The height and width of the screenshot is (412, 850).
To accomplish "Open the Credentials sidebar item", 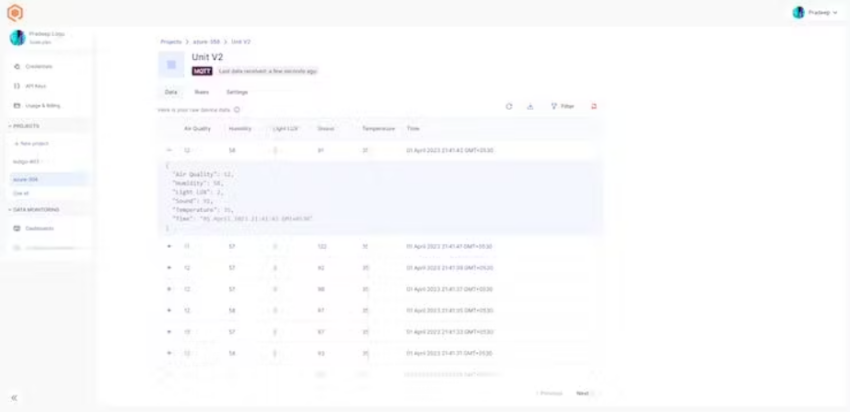I will tap(38, 66).
